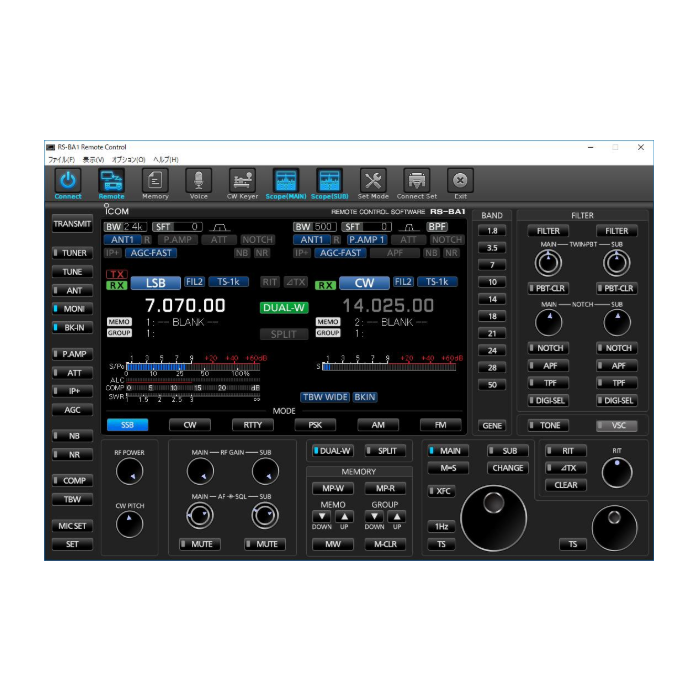Select the 14 MHz band button
700x700 pixels.
[492, 299]
